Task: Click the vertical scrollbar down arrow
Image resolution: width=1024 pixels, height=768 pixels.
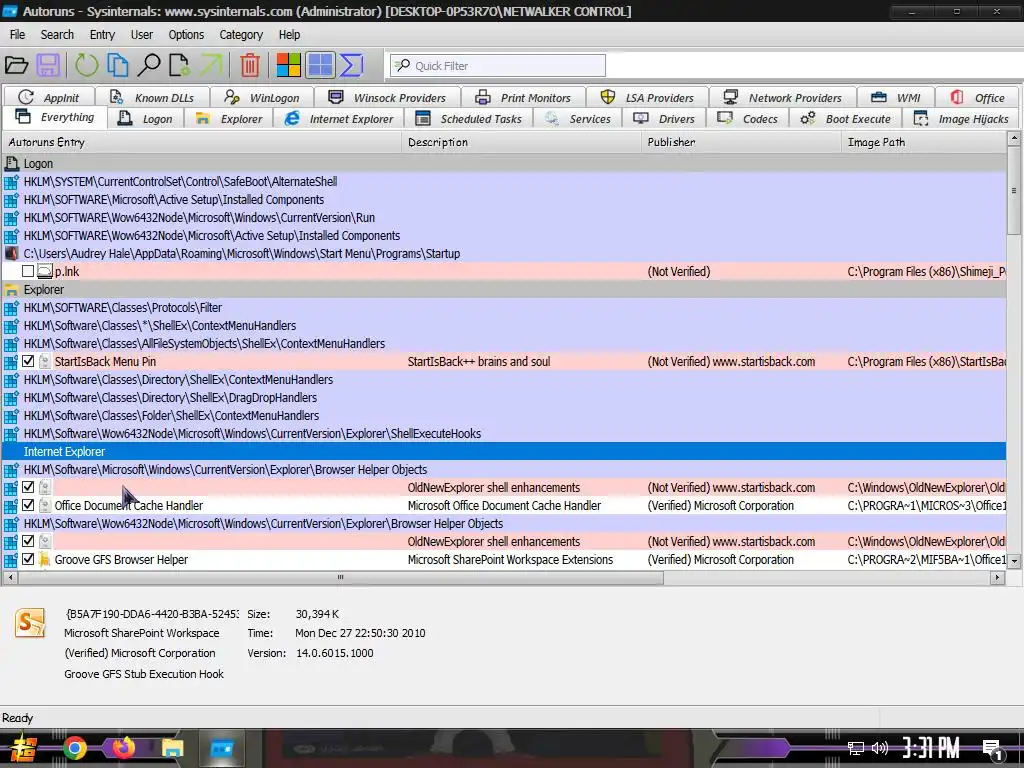Action: (1014, 560)
